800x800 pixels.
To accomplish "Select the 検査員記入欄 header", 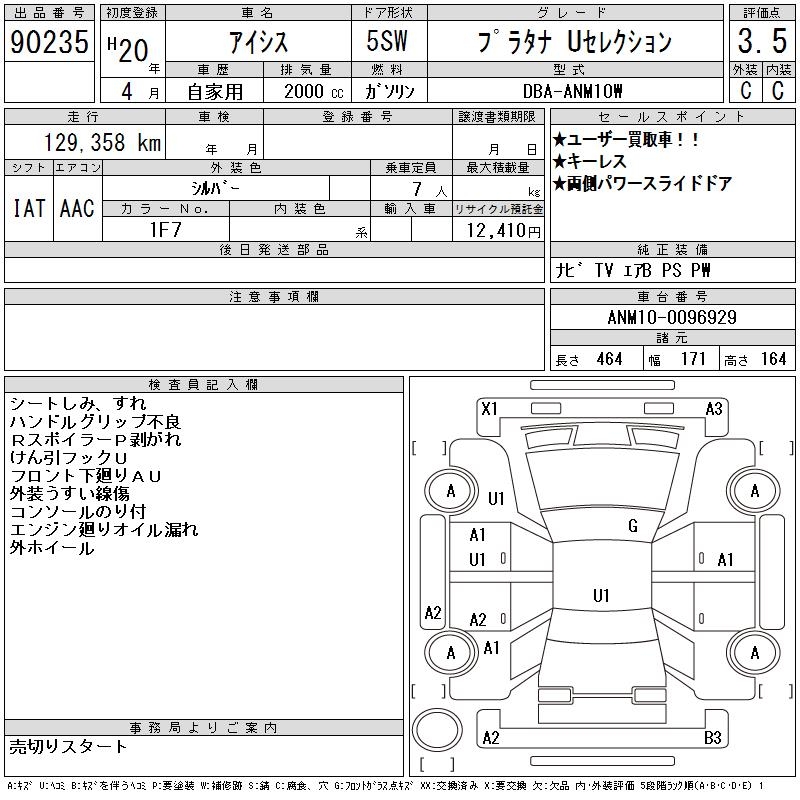I will coord(204,384).
